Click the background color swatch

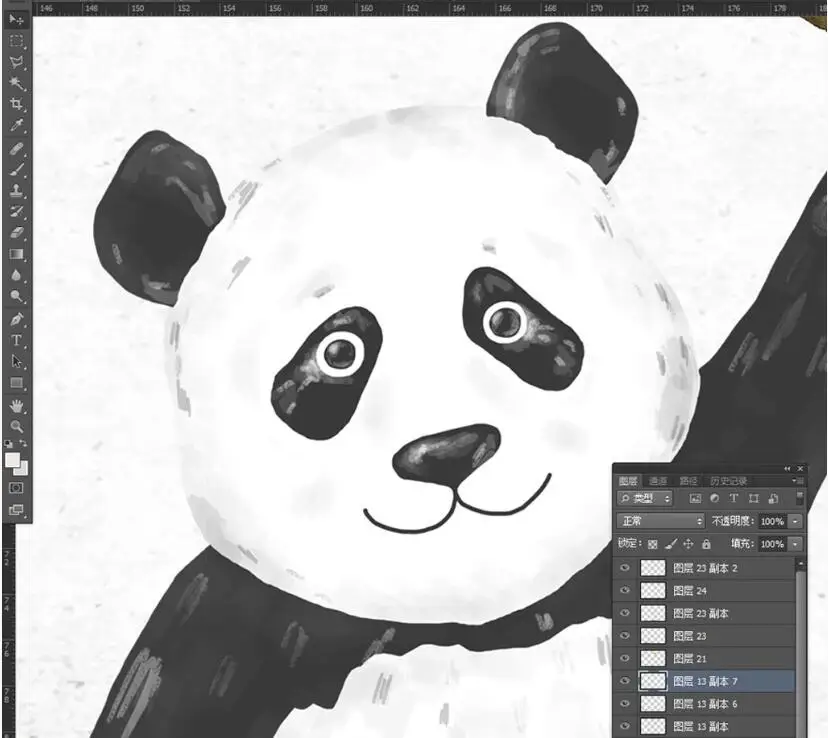23,470
